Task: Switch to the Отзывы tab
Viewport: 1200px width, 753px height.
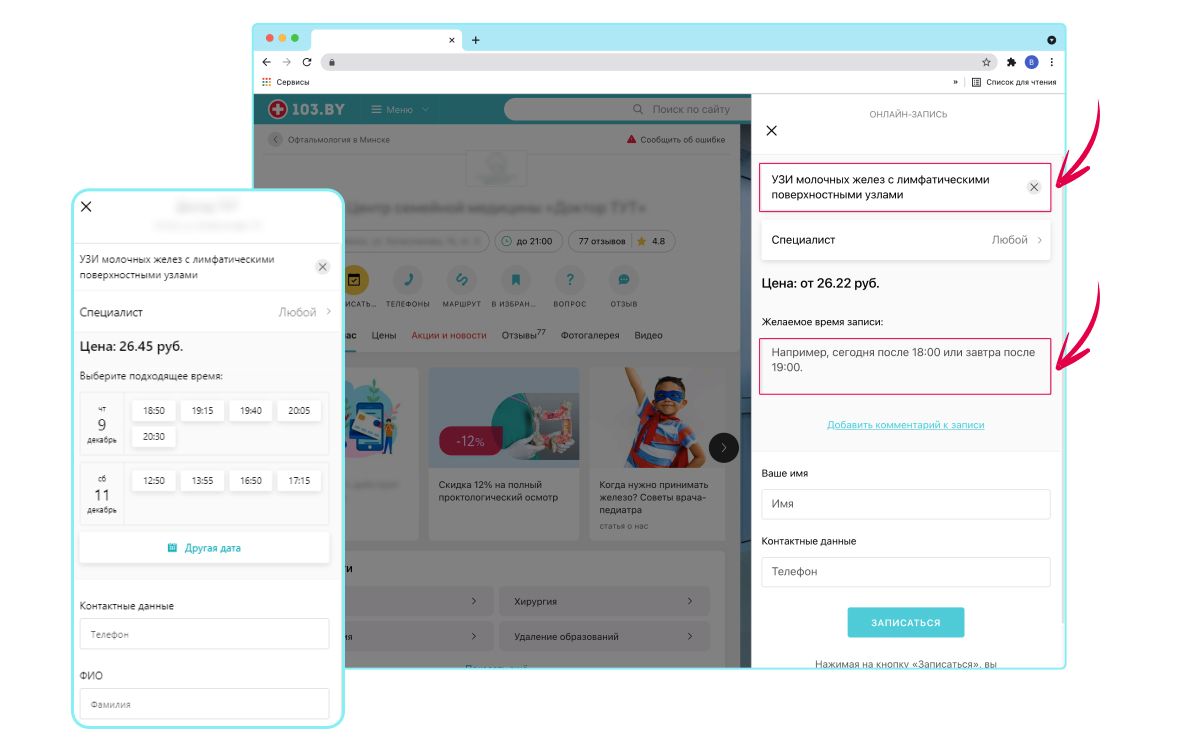Action: point(524,335)
